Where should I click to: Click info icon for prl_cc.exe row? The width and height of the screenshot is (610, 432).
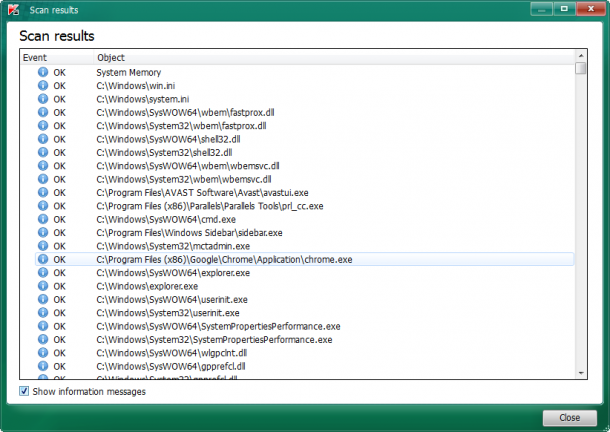pyautogui.click(x=43, y=205)
